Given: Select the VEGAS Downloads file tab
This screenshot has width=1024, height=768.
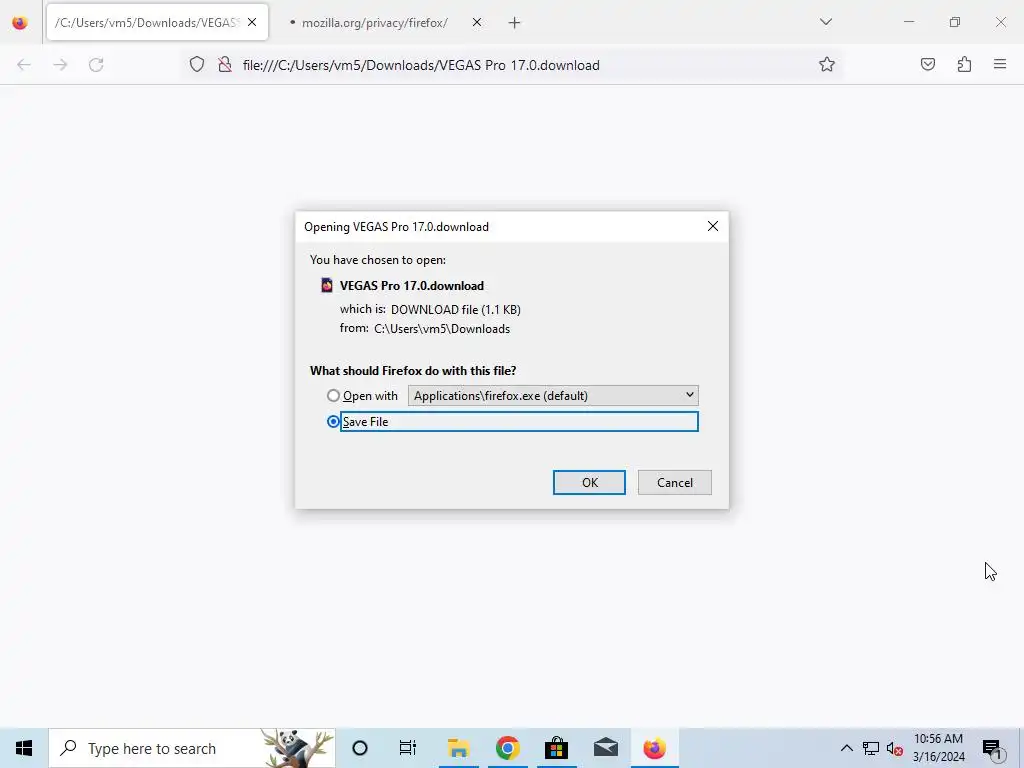Looking at the screenshot, I should [x=147, y=23].
